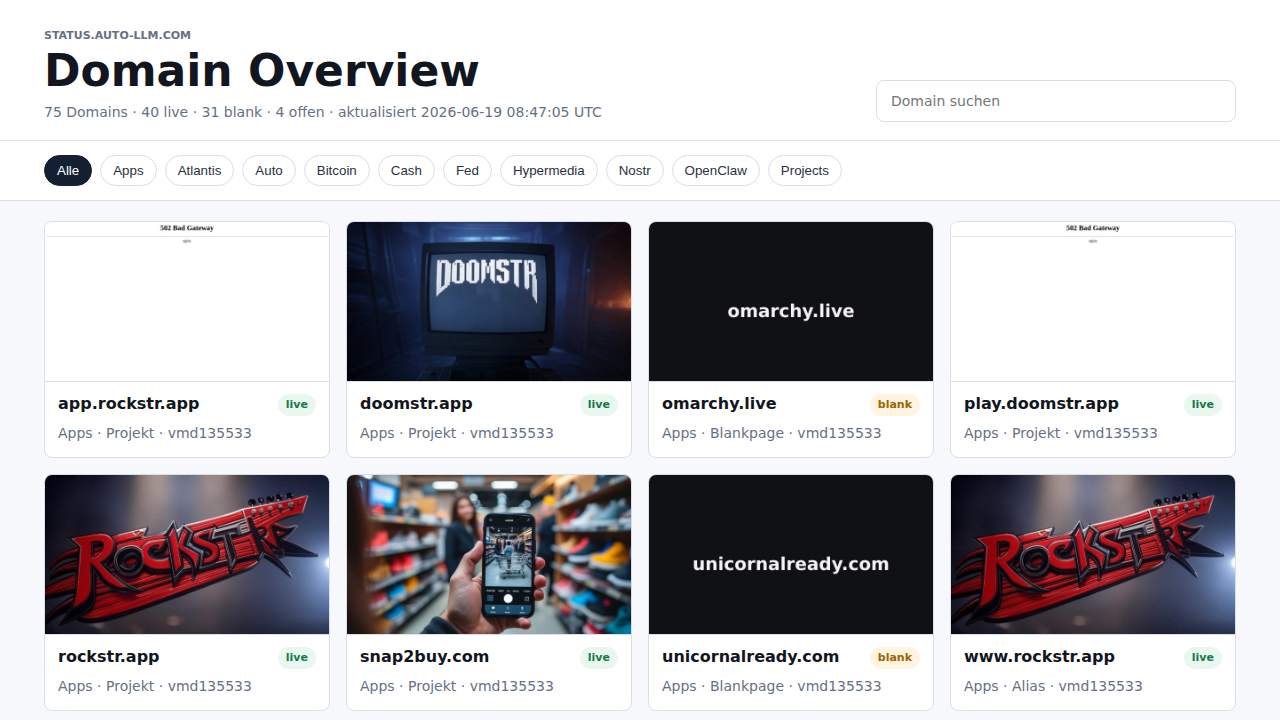This screenshot has width=1280, height=720.
Task: Open the play.doomstr.app 502 thumbnail
Action: [x=1093, y=301]
